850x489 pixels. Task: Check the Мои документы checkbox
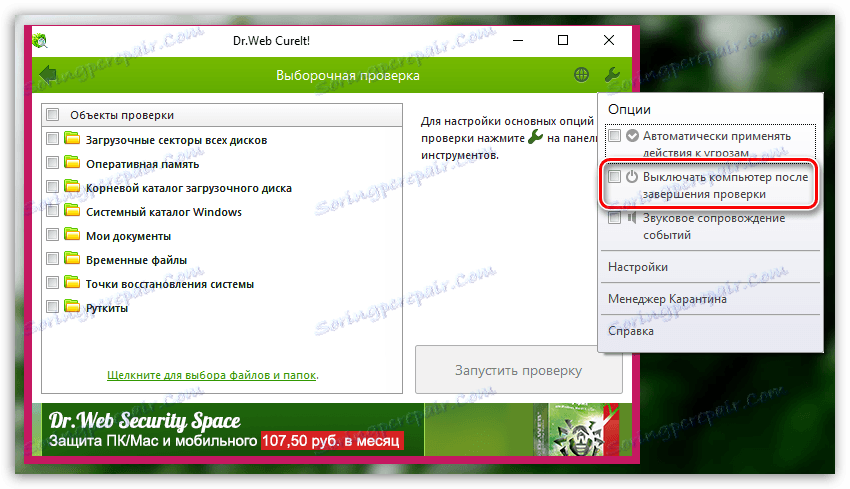[x=53, y=234]
